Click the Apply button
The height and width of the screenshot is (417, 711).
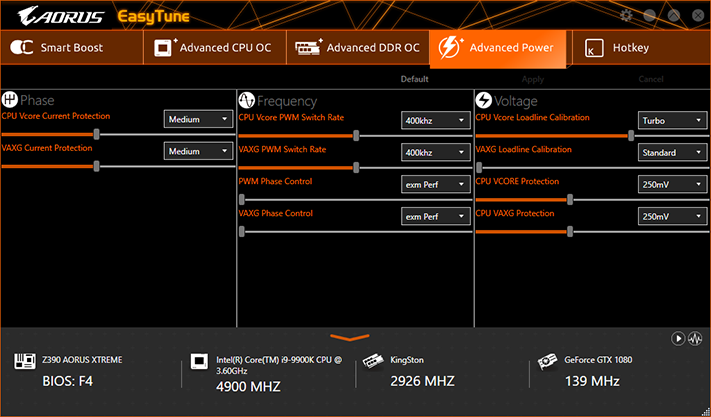[x=533, y=79]
